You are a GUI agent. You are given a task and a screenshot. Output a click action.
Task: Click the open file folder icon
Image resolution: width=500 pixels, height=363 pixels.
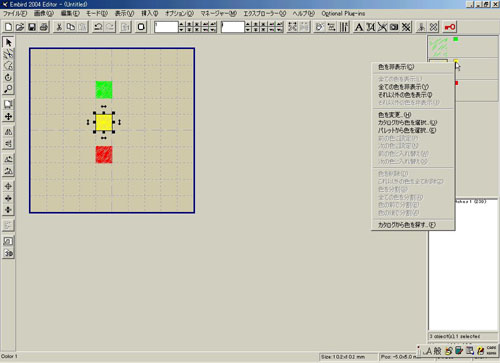(20, 27)
